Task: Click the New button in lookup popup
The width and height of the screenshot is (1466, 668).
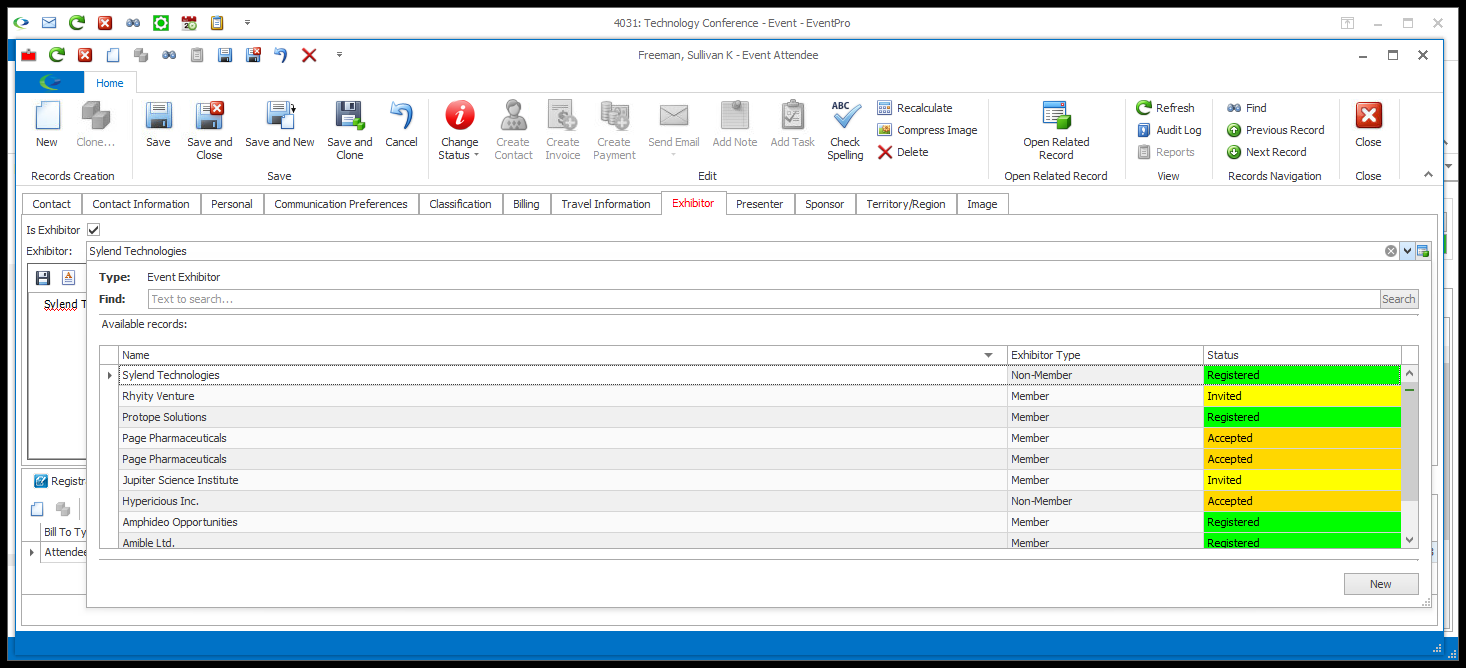Action: 1381,584
